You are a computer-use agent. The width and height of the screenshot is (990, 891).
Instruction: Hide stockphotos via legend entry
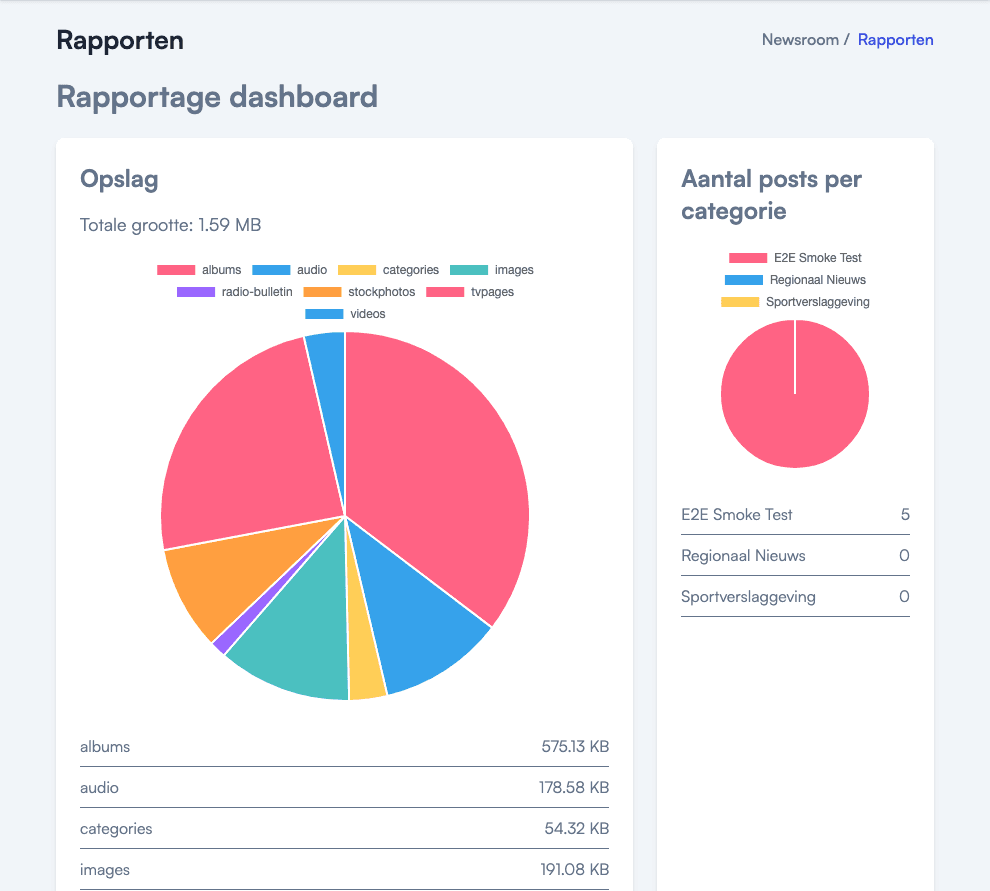point(359,292)
